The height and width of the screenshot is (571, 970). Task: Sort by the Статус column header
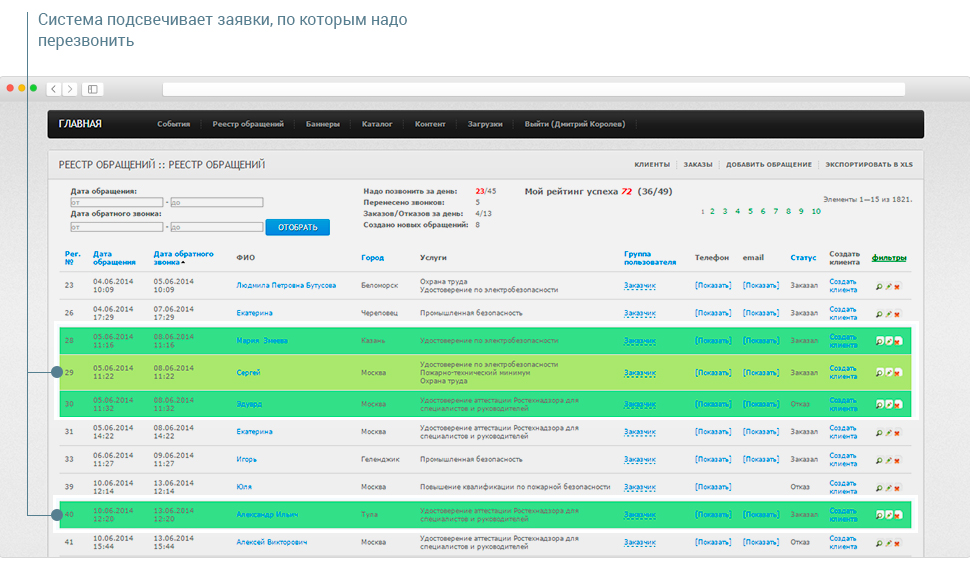[x=803, y=257]
